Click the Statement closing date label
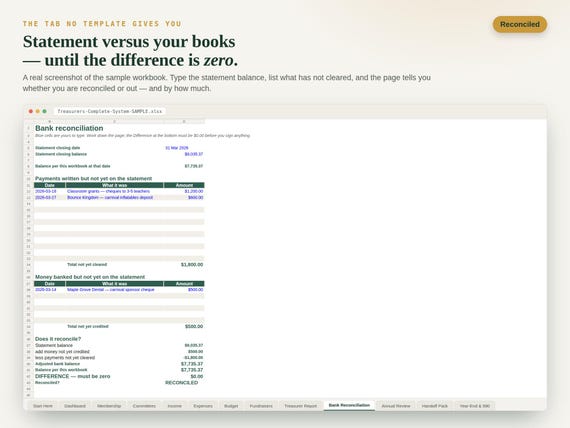The height and width of the screenshot is (428, 570). coord(58,148)
